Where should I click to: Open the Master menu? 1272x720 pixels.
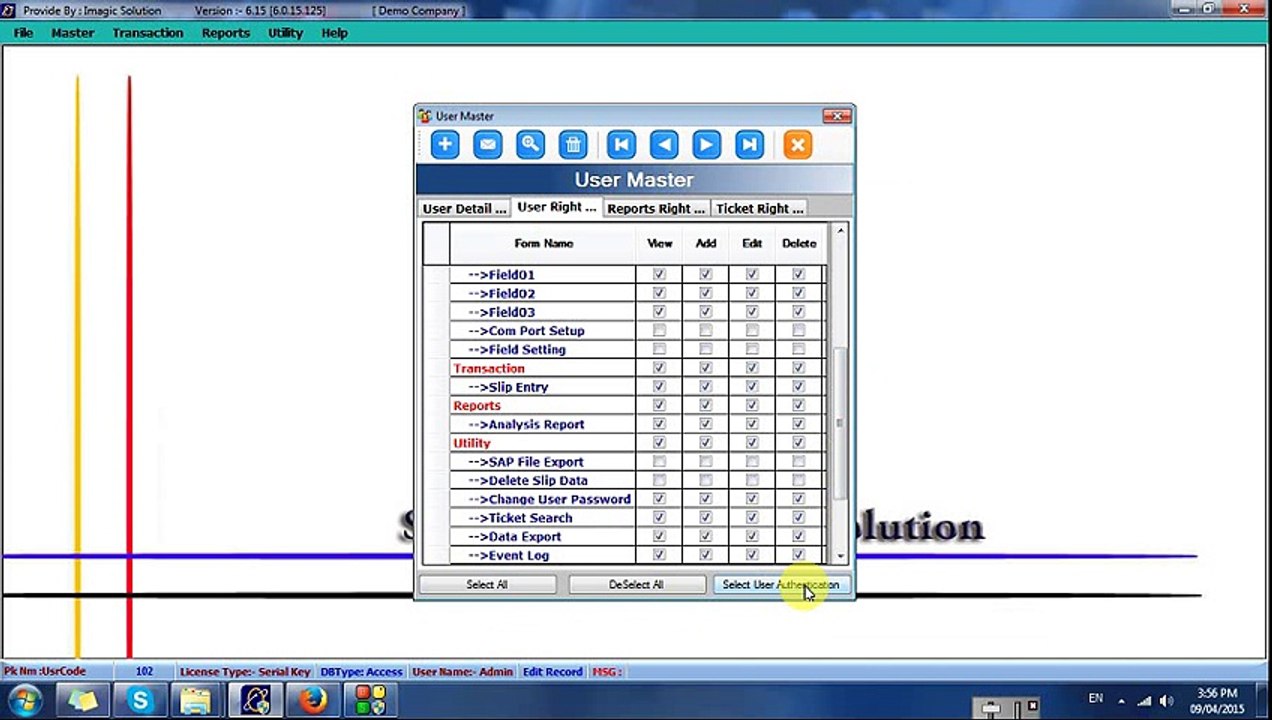pos(73,33)
